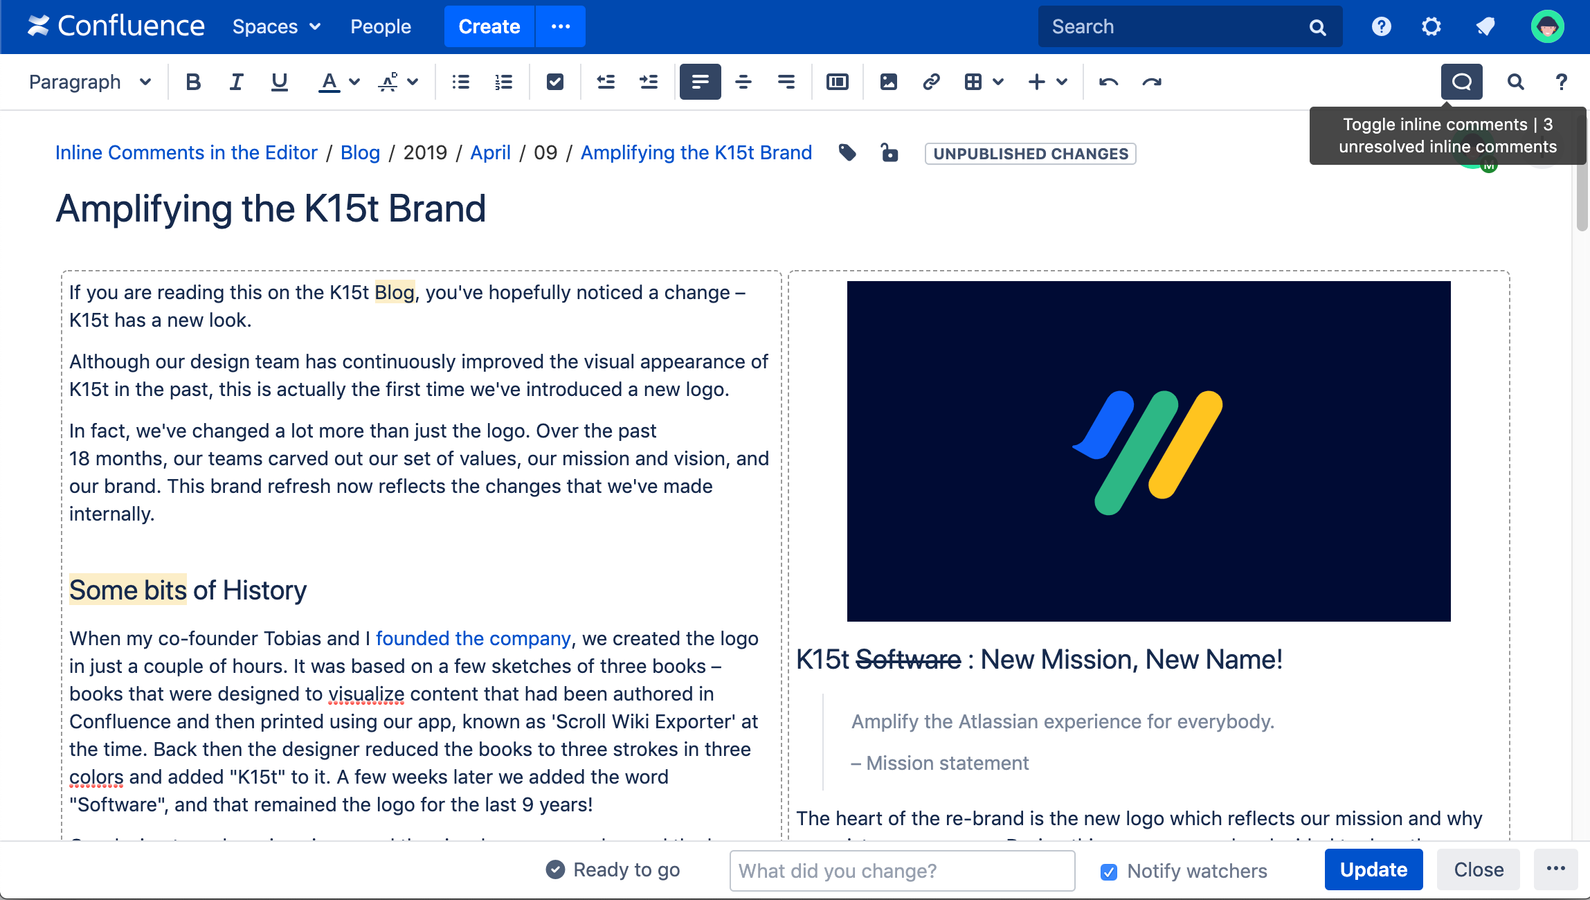
Task: Insert a numbered list
Action: 504,82
